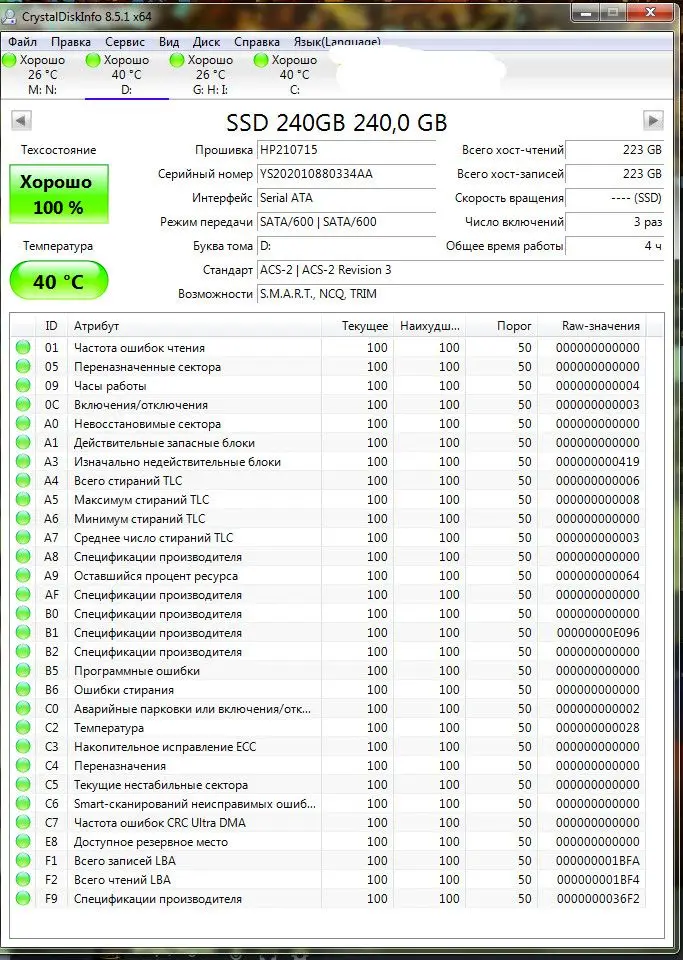Screen dimensions: 683x960
Task: Click Режим передачи field SATA/600 | SATA/600
Action: (346, 222)
